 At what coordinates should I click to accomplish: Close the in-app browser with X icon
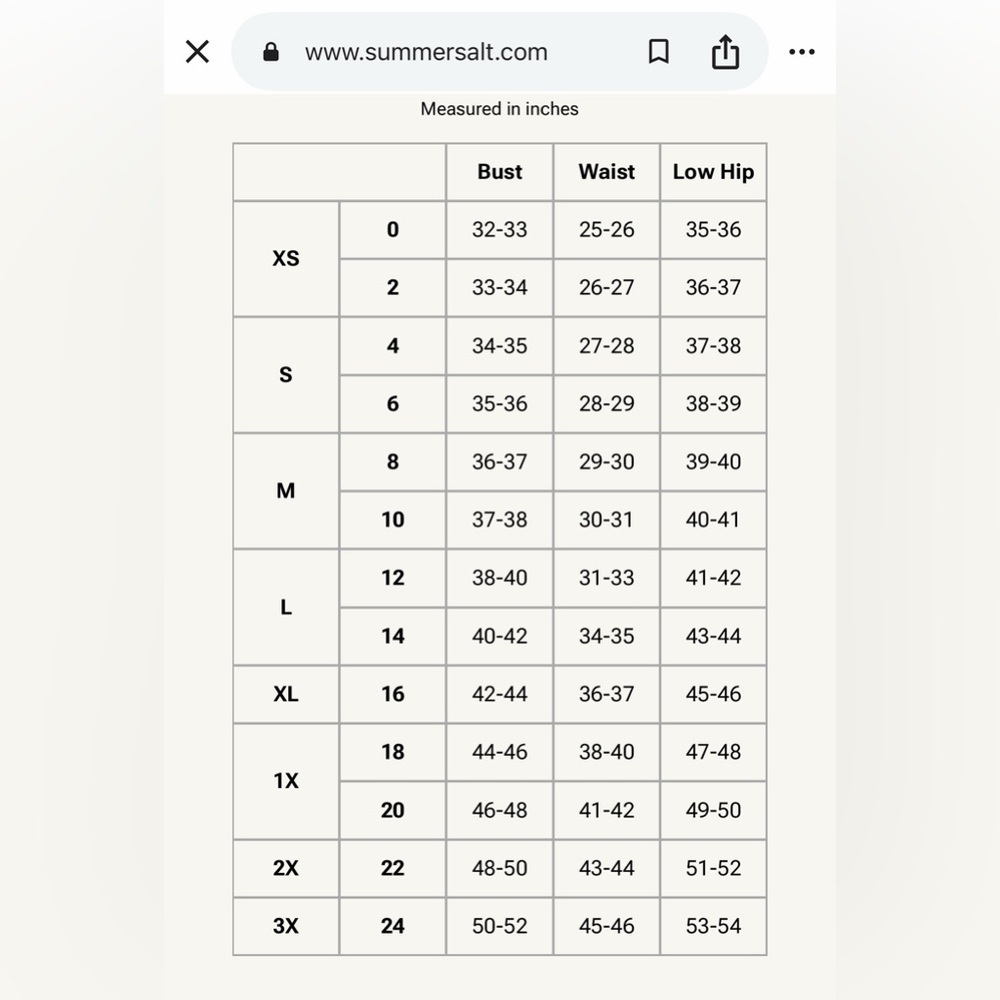pyautogui.click(x=197, y=52)
